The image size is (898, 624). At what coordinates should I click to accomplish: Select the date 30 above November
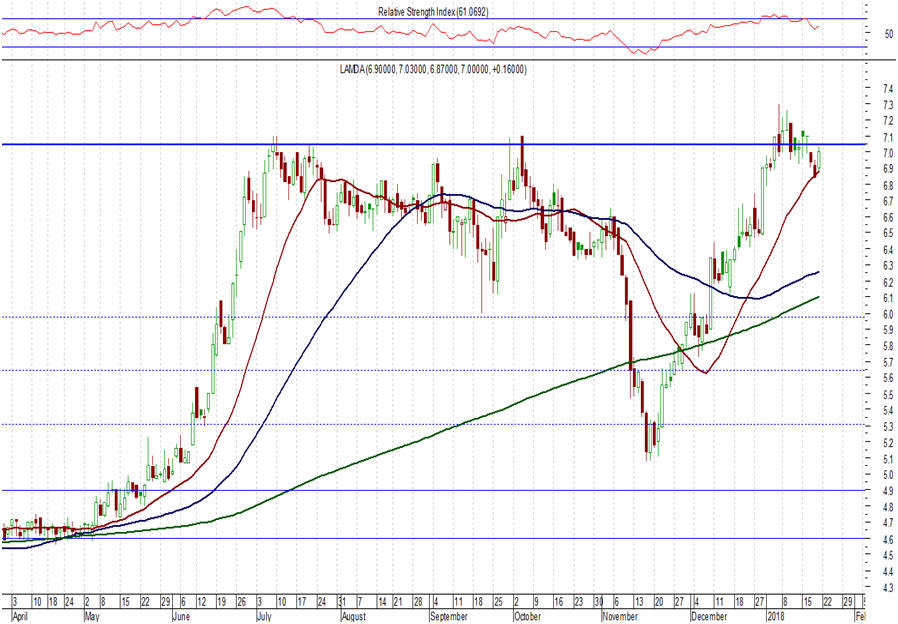(598, 602)
